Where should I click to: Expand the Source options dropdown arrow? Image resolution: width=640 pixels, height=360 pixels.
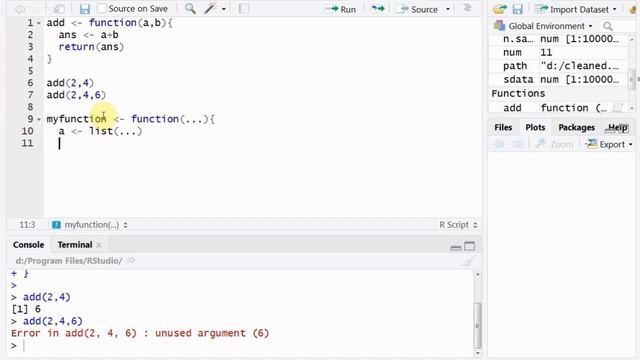(448, 9)
